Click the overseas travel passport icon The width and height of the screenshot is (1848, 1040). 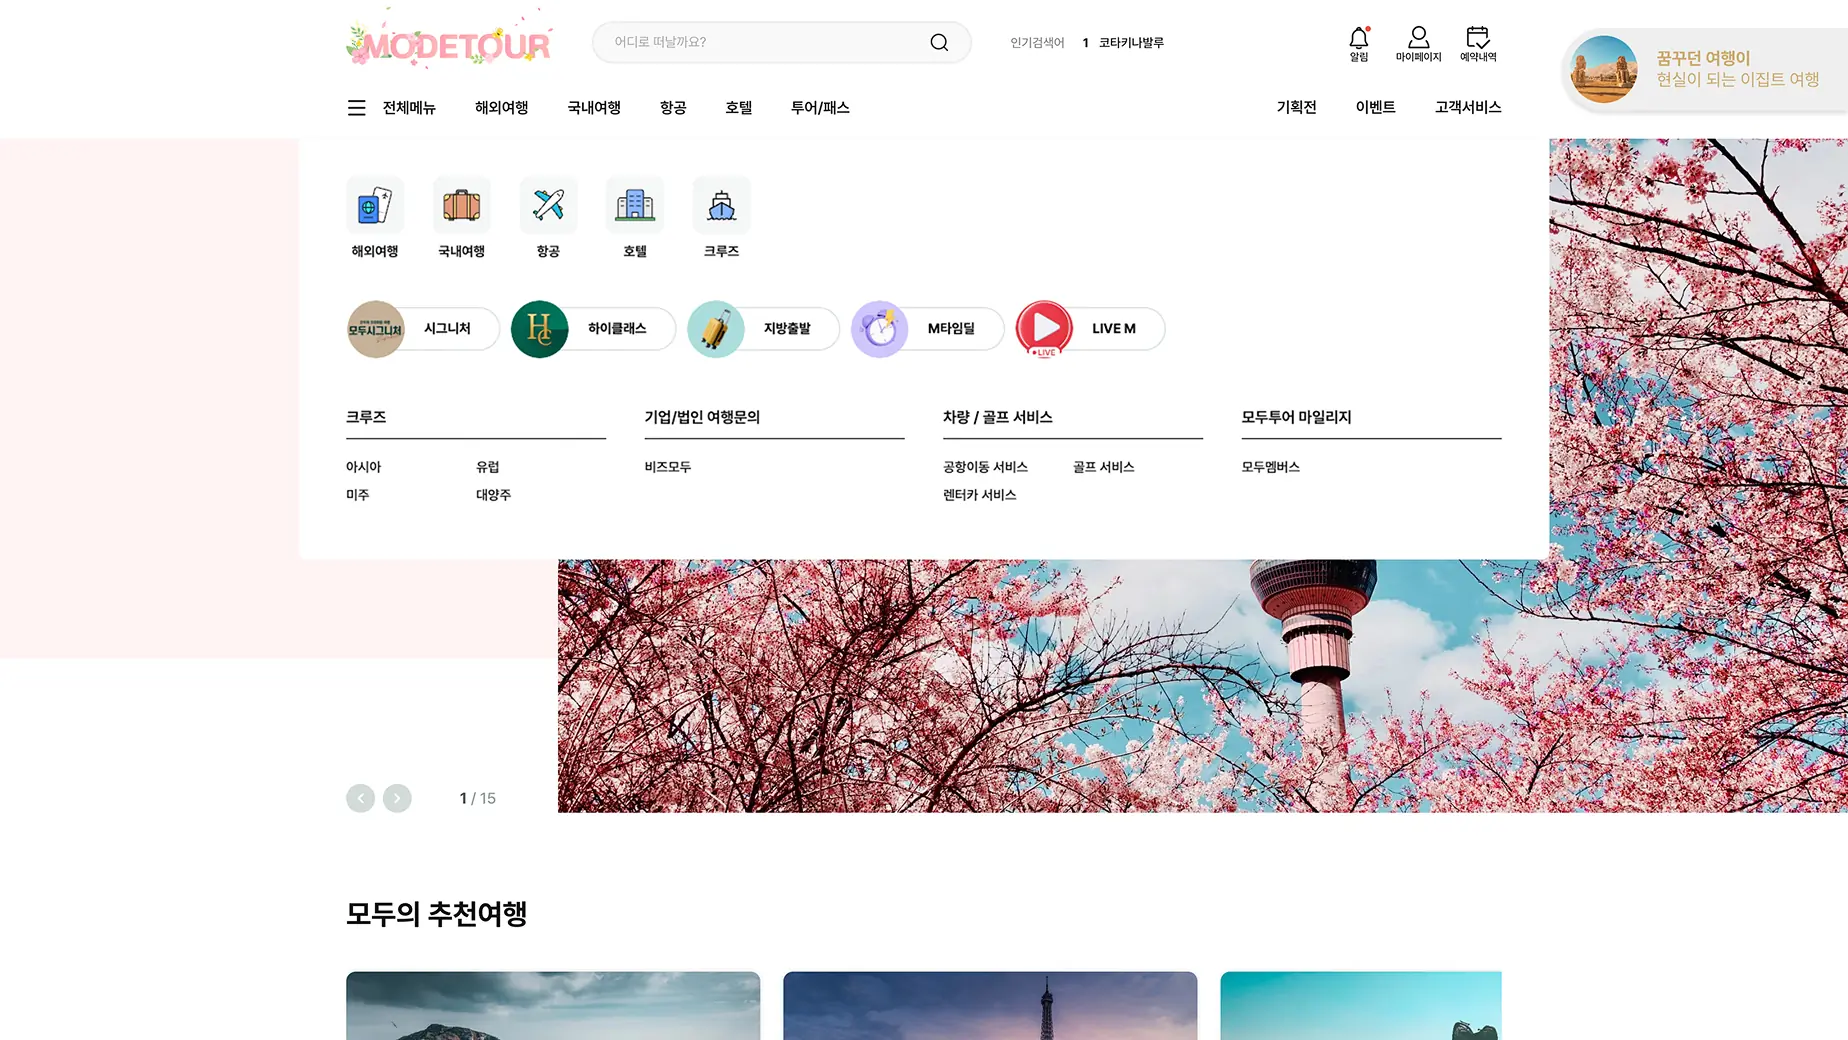[375, 206]
